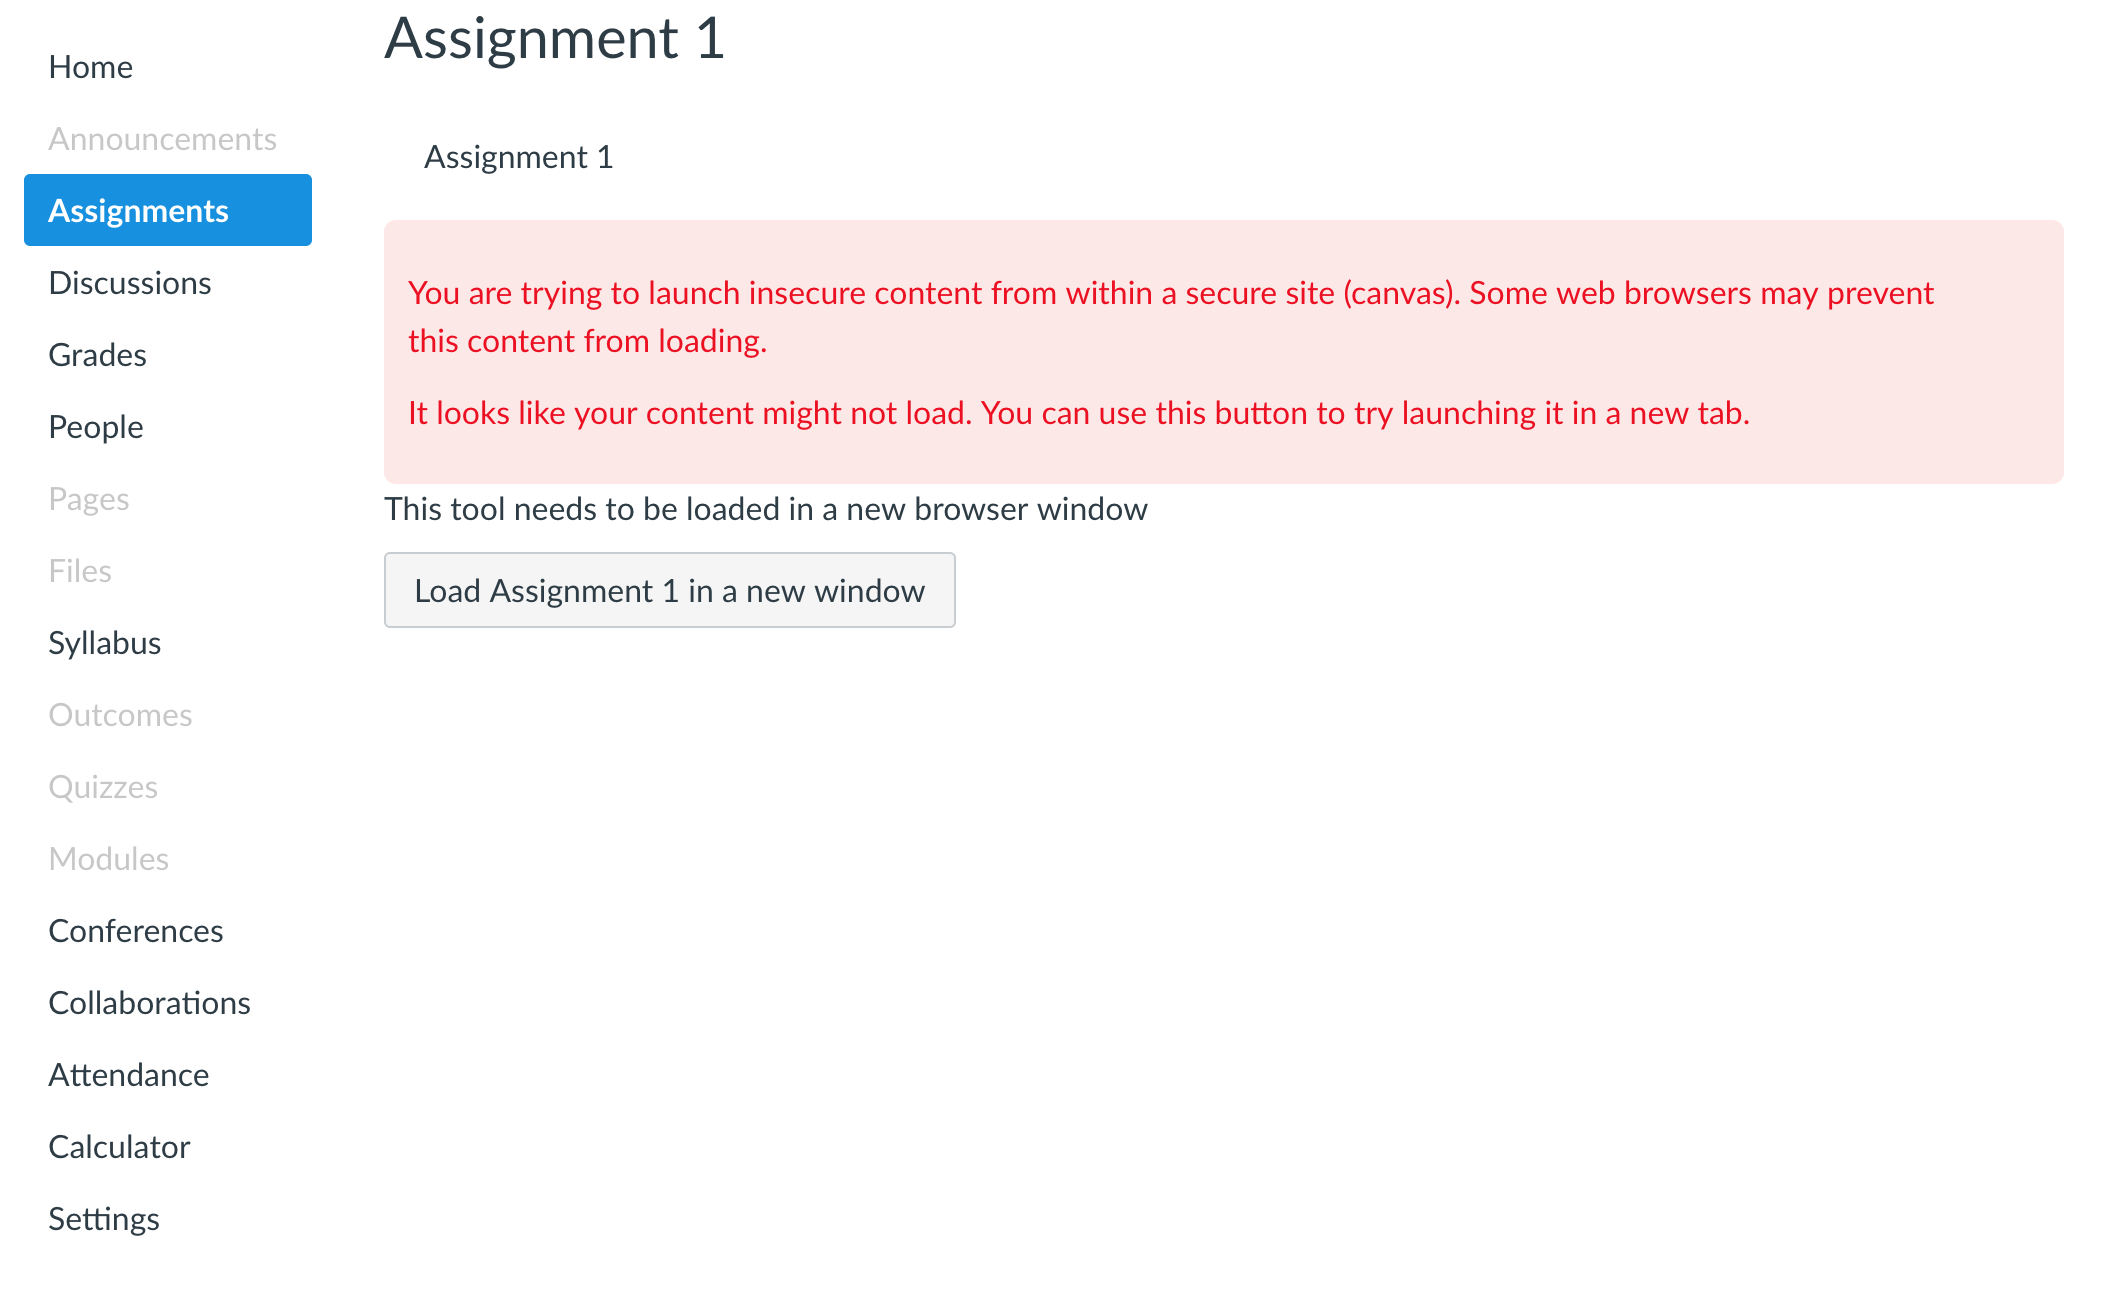Toggle Calculator tool visibility
2102x1304 pixels.
click(x=120, y=1146)
